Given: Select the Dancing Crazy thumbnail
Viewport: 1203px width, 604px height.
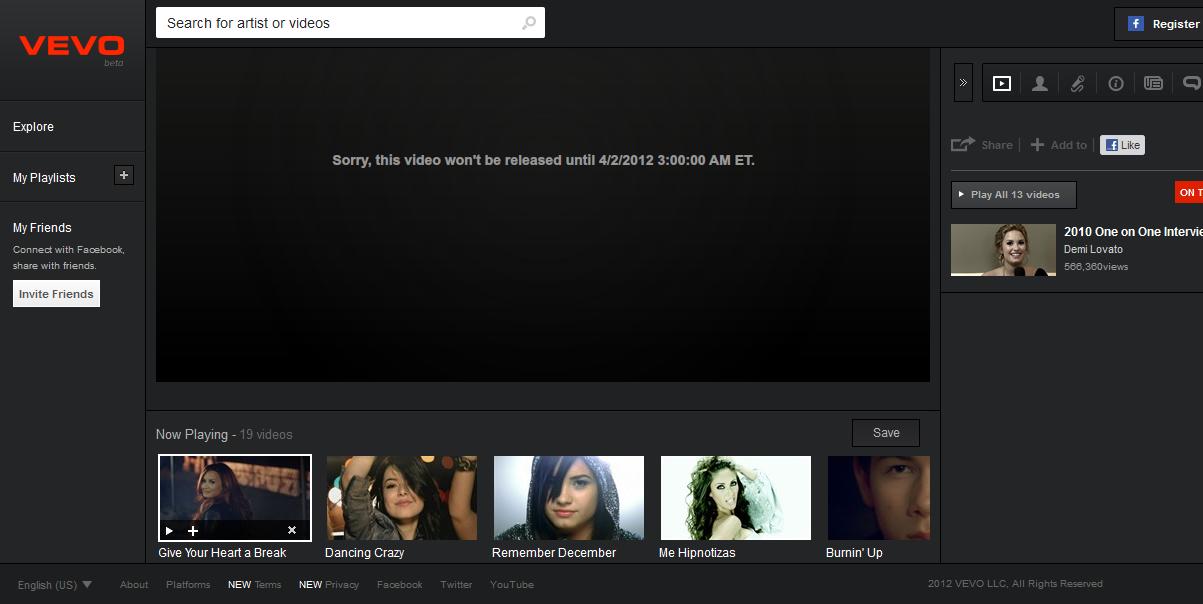Looking at the screenshot, I should click(x=402, y=498).
